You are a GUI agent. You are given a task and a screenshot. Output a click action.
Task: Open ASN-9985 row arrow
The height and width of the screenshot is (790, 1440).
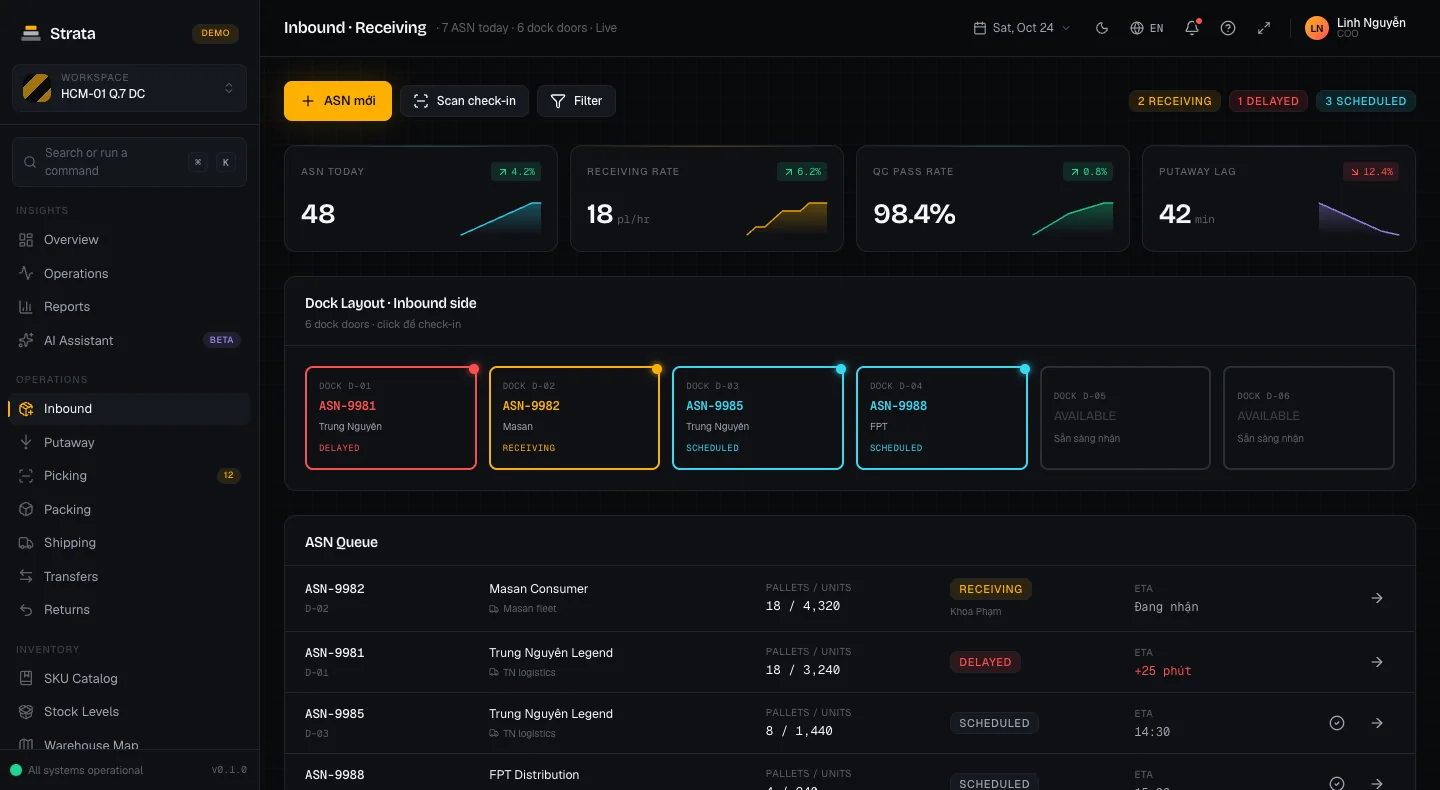tap(1377, 723)
